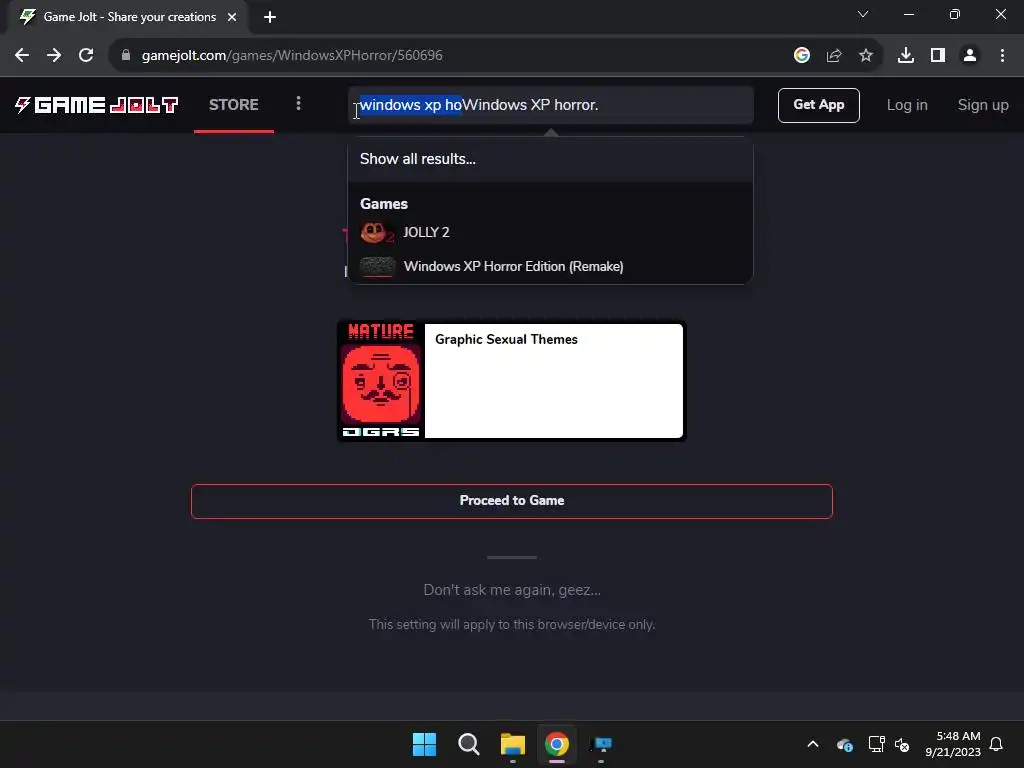
Task: Open the tab search chevron
Action: tap(863, 14)
